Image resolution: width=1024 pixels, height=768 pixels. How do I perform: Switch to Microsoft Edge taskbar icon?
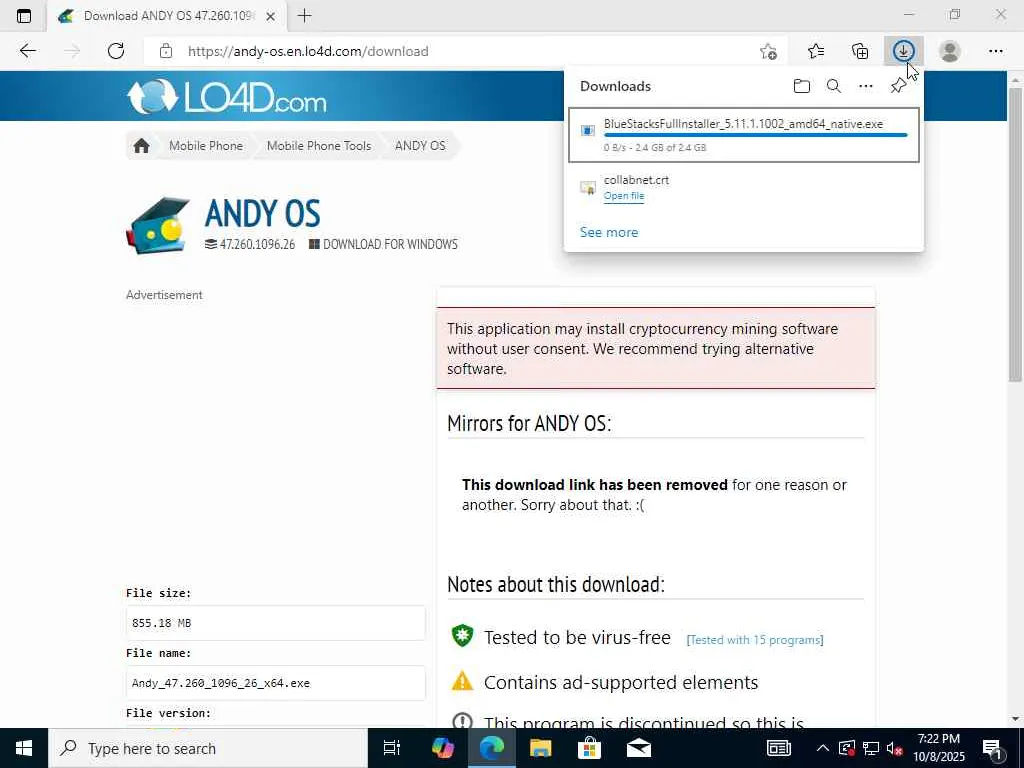point(492,748)
